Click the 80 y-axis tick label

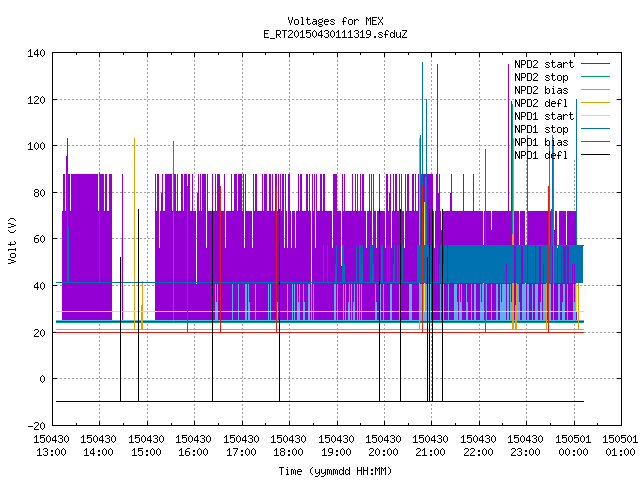click(x=40, y=193)
